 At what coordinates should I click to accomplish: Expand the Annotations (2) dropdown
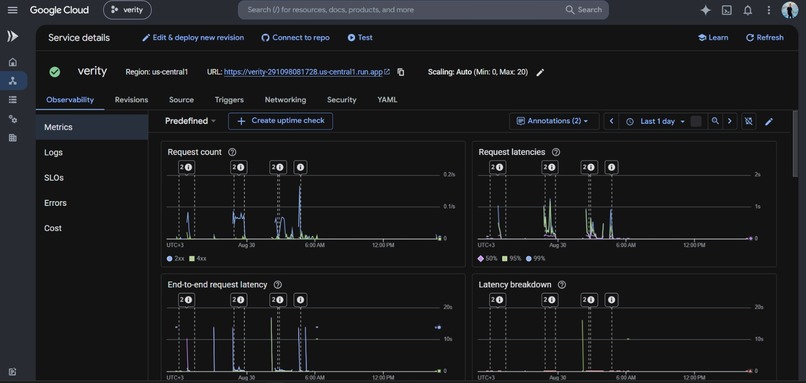tap(554, 121)
